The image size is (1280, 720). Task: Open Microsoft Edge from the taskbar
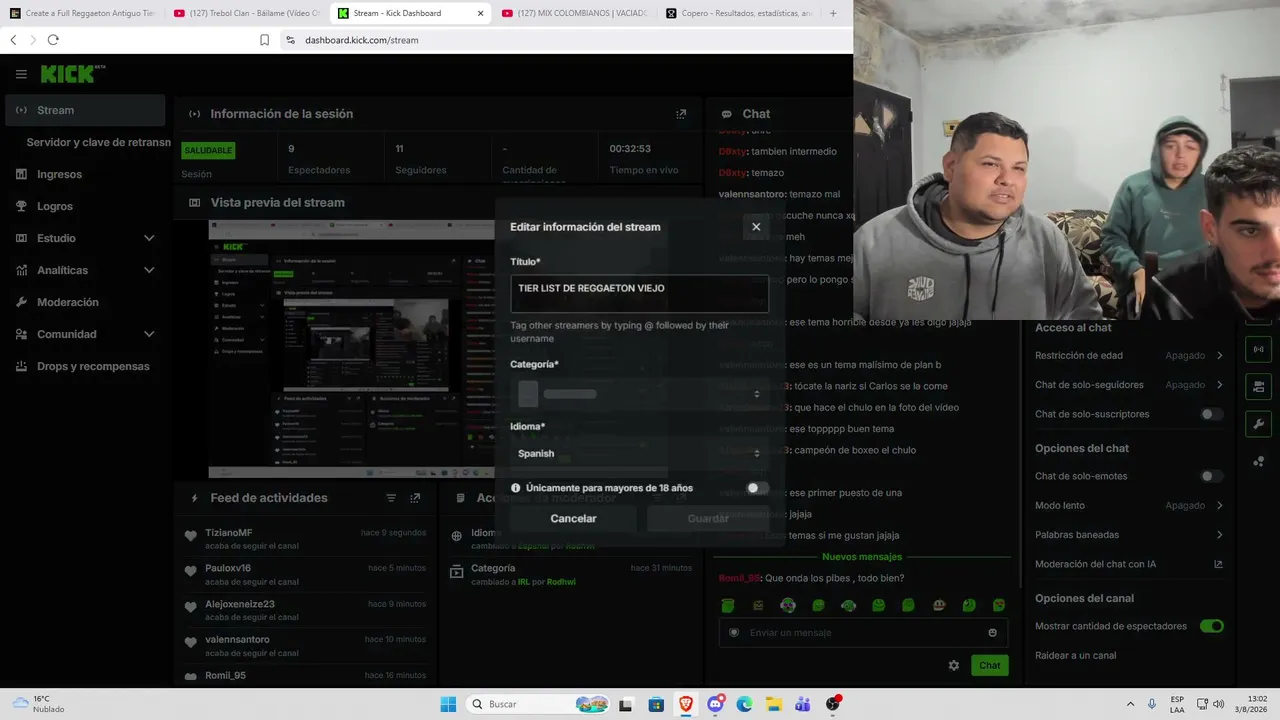pyautogui.click(x=744, y=704)
